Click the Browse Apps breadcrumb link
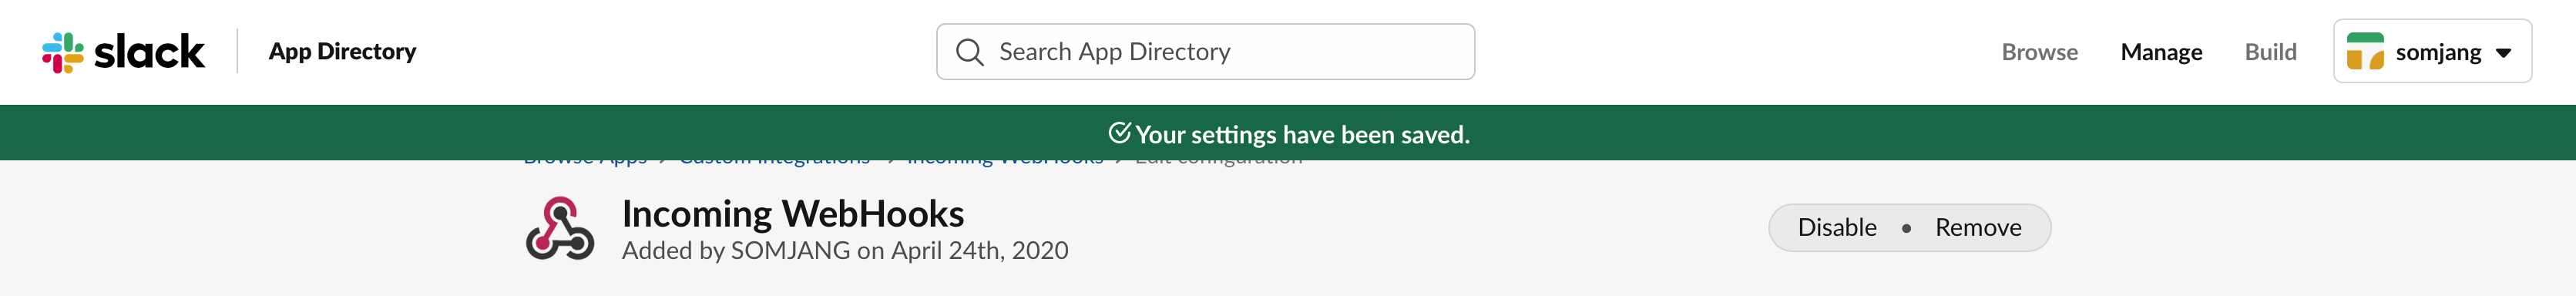Screen dimensions: 2576x296 pyautogui.click(x=585, y=160)
